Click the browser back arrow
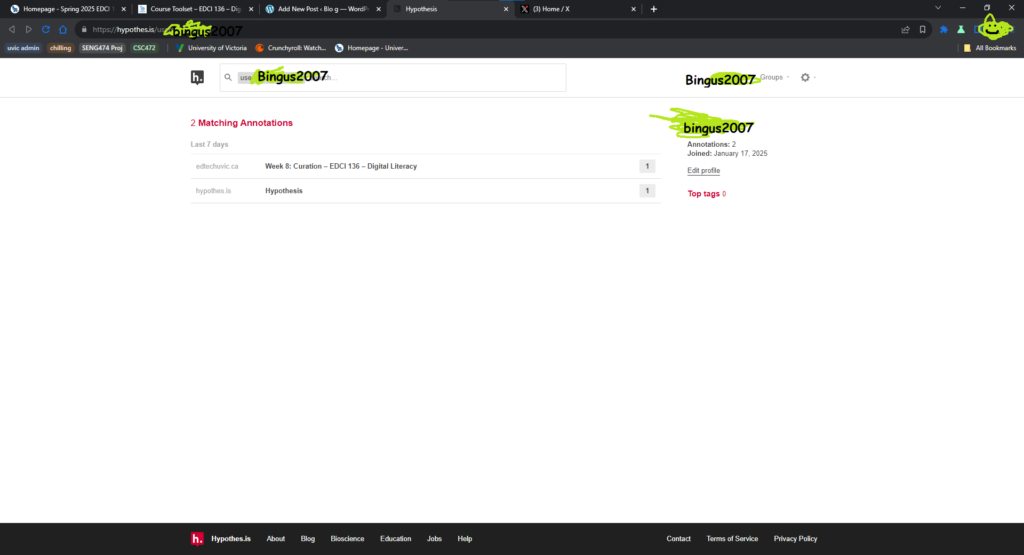Screen dimensions: 1024x555 12,29
